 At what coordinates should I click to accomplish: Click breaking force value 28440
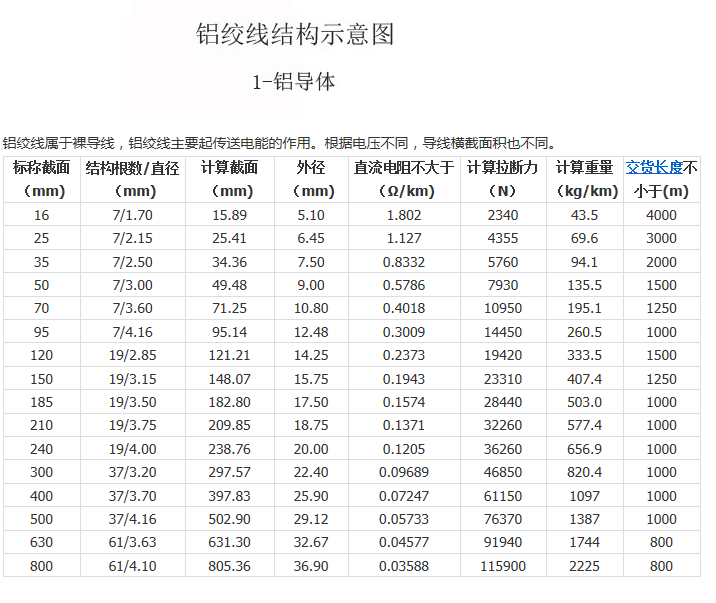pyautogui.click(x=503, y=402)
